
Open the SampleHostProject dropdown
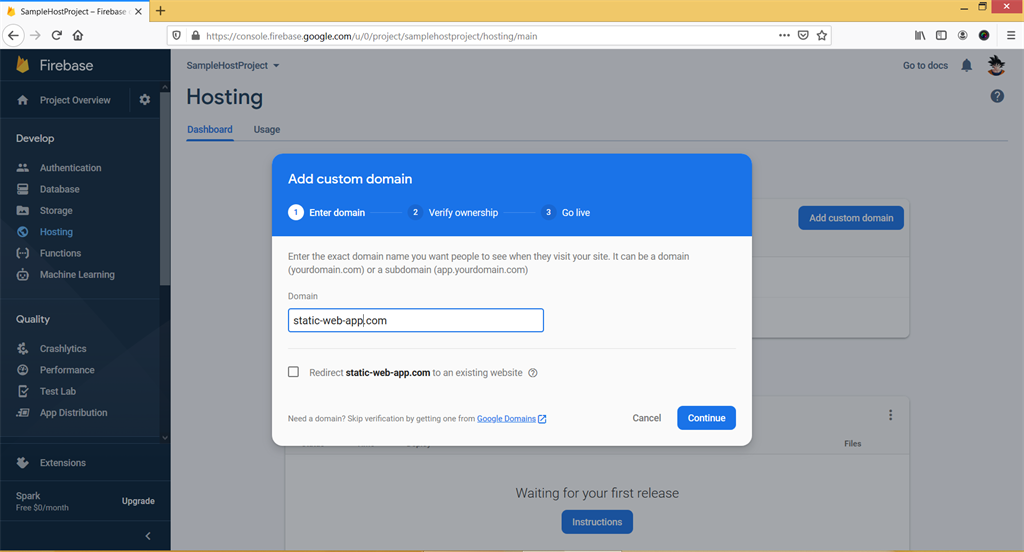coord(233,65)
